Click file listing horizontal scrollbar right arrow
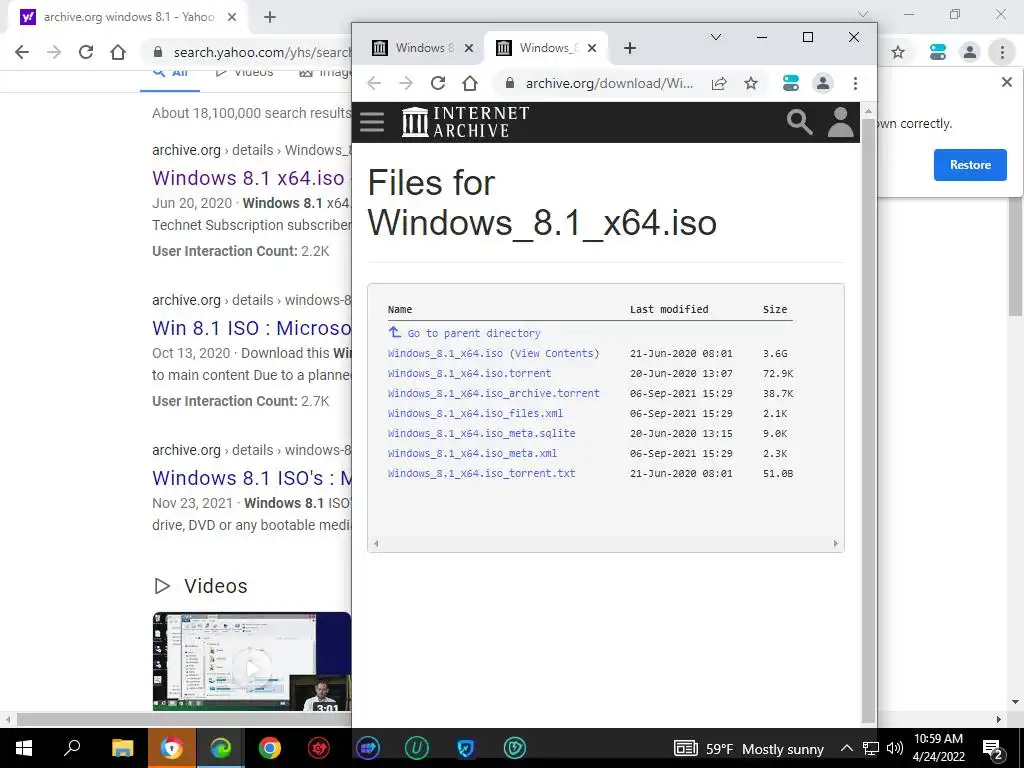Image resolution: width=1024 pixels, height=768 pixels. click(x=835, y=543)
